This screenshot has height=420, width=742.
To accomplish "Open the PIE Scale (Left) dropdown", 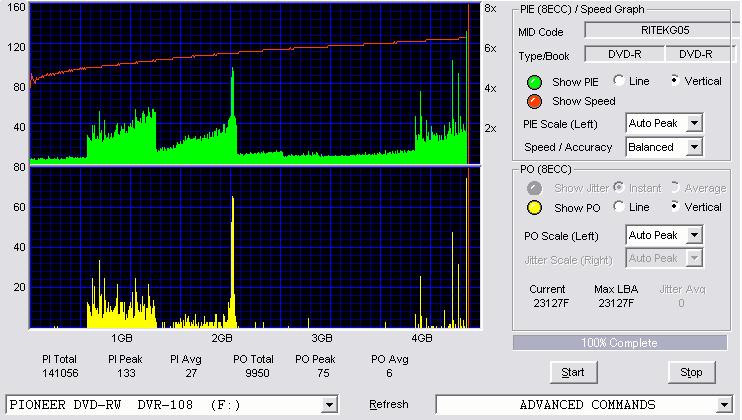I will 694,123.
